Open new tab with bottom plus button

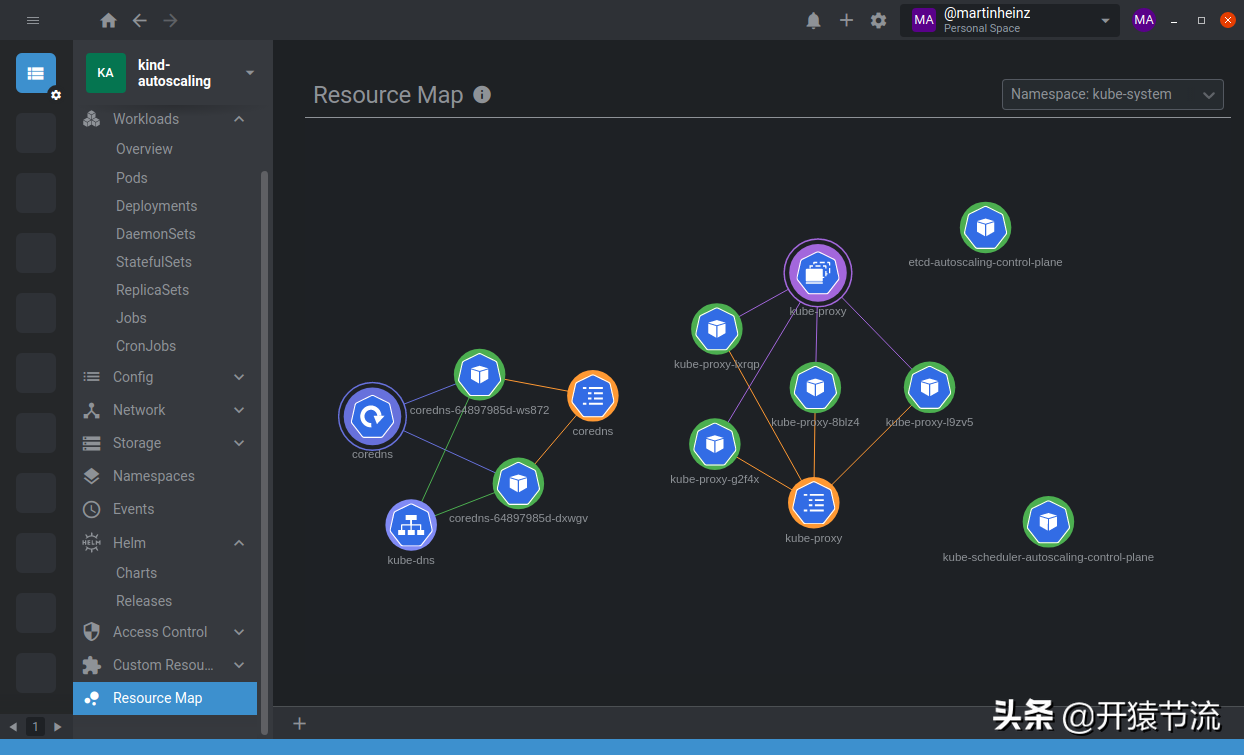tap(299, 724)
